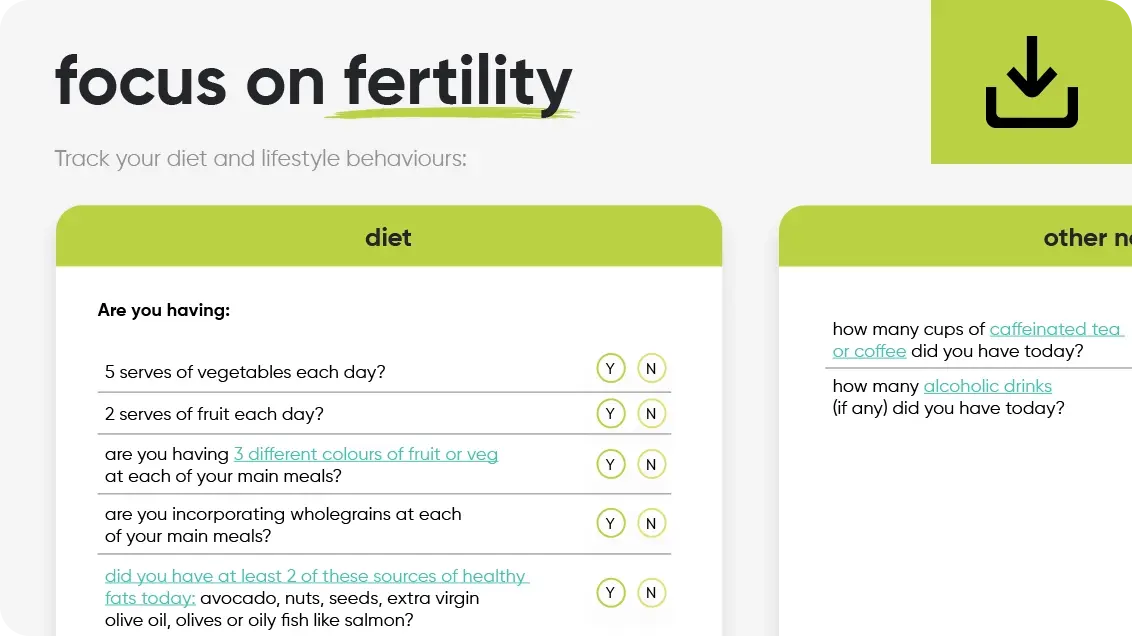Click the 'Are you having:' label
1132x636 pixels.
tap(164, 310)
